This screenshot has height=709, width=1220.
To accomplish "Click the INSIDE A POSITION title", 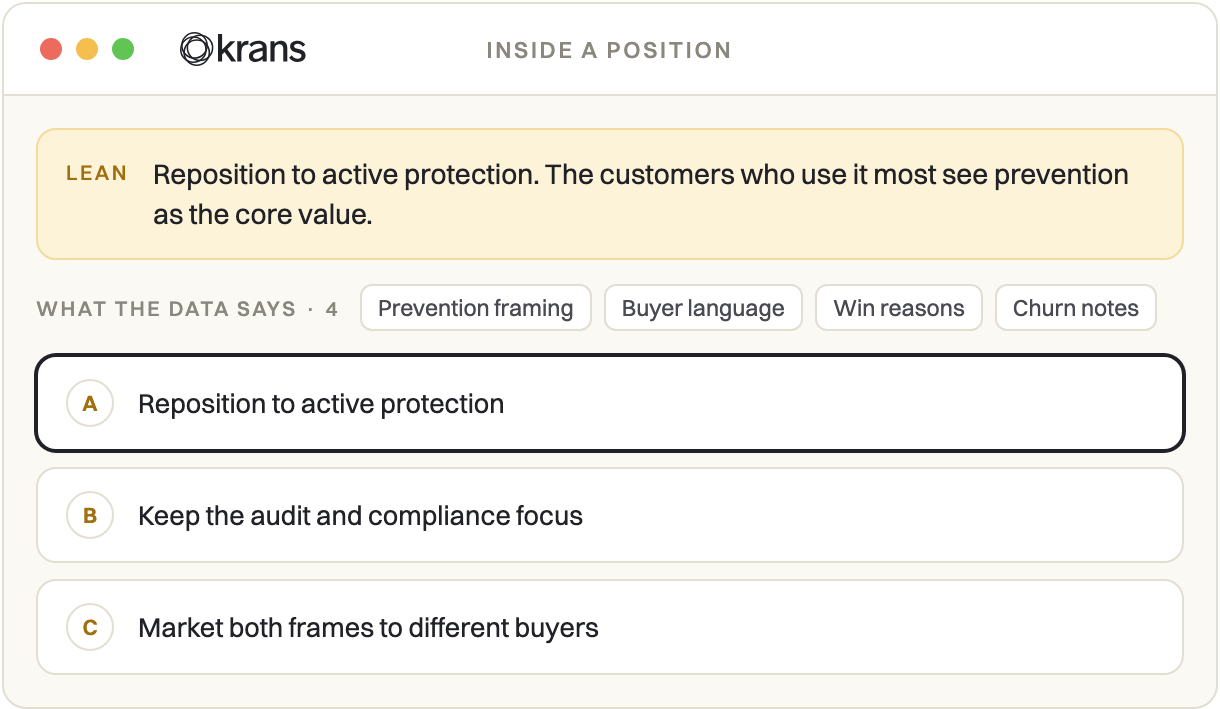I will click(609, 50).
